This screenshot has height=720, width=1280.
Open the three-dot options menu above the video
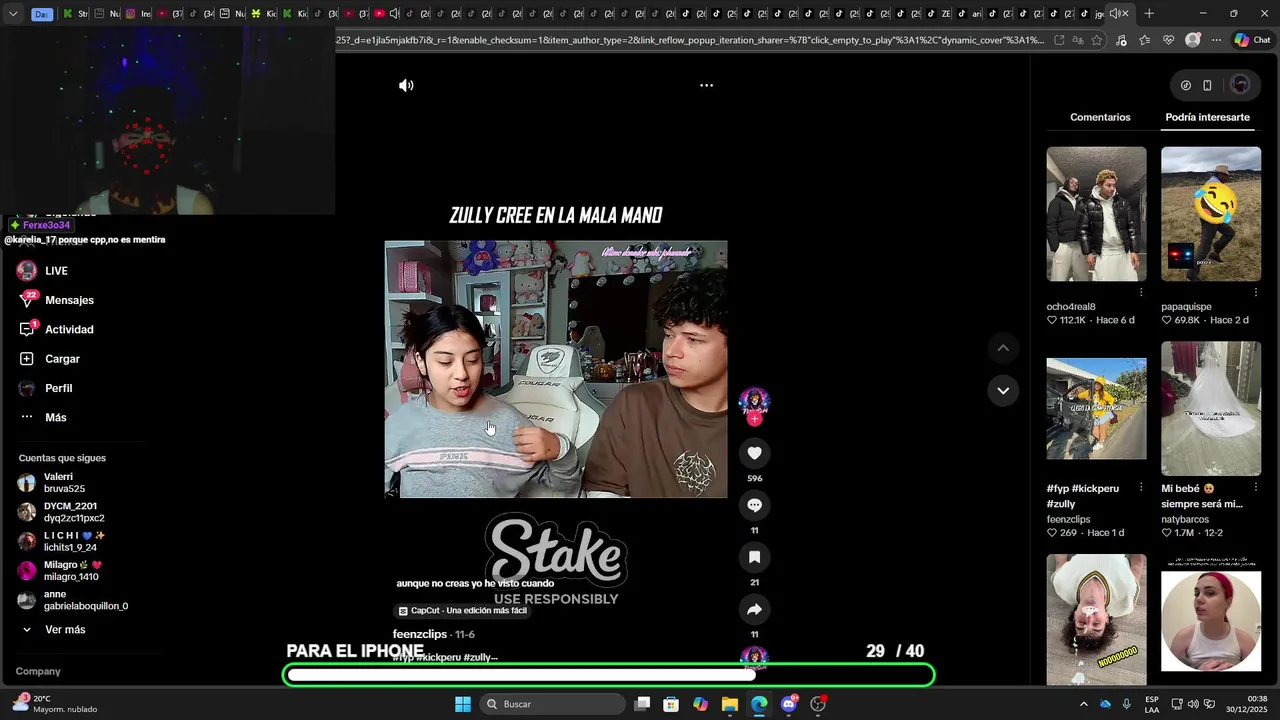tap(706, 85)
